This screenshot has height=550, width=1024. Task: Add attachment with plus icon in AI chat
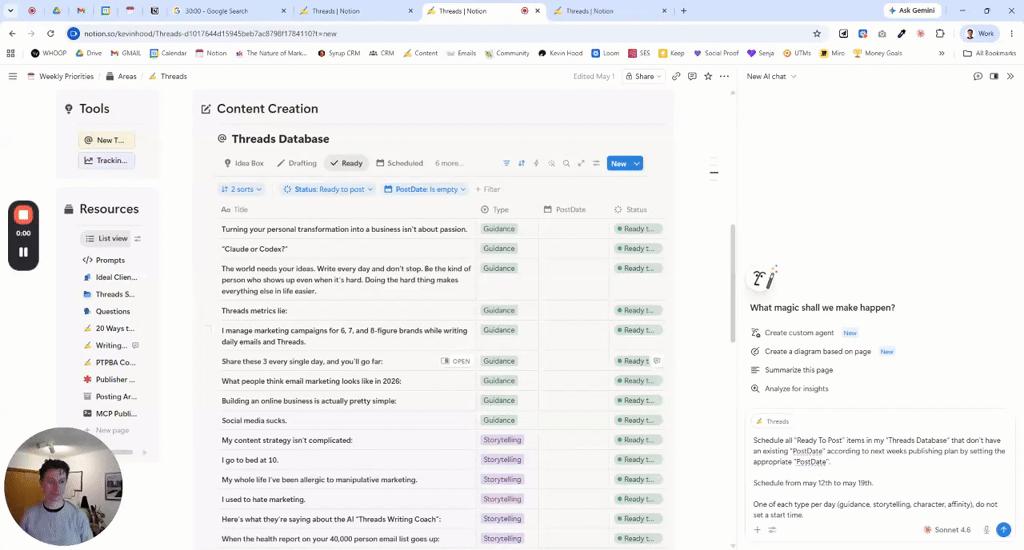pyautogui.click(x=758, y=530)
